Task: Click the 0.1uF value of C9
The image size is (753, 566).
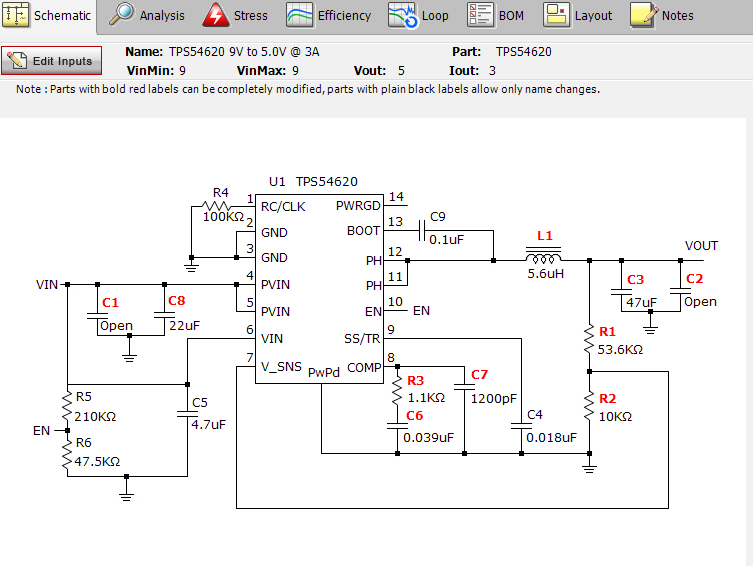Action: pos(447,240)
